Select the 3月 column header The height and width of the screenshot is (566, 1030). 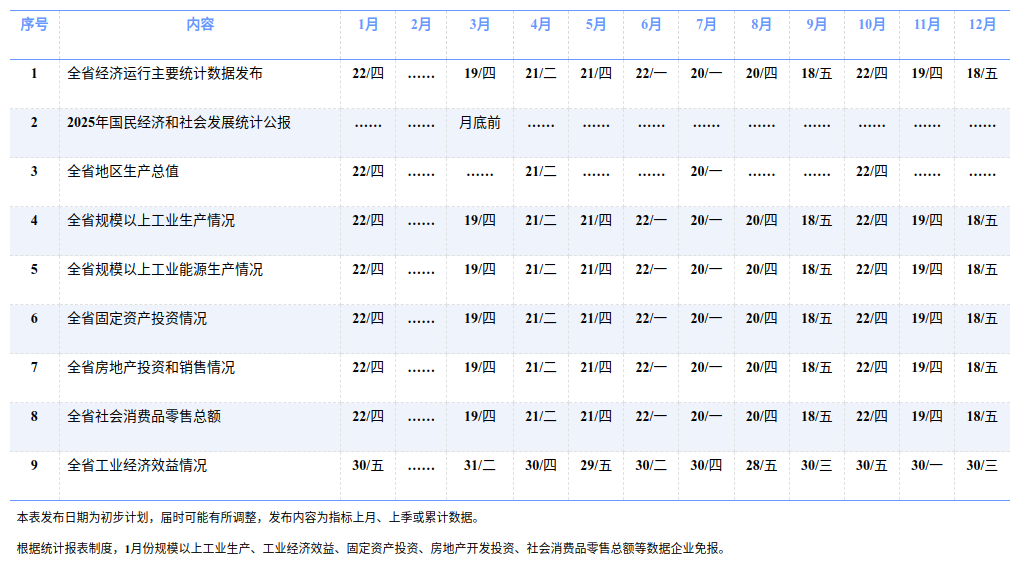pyautogui.click(x=480, y=25)
